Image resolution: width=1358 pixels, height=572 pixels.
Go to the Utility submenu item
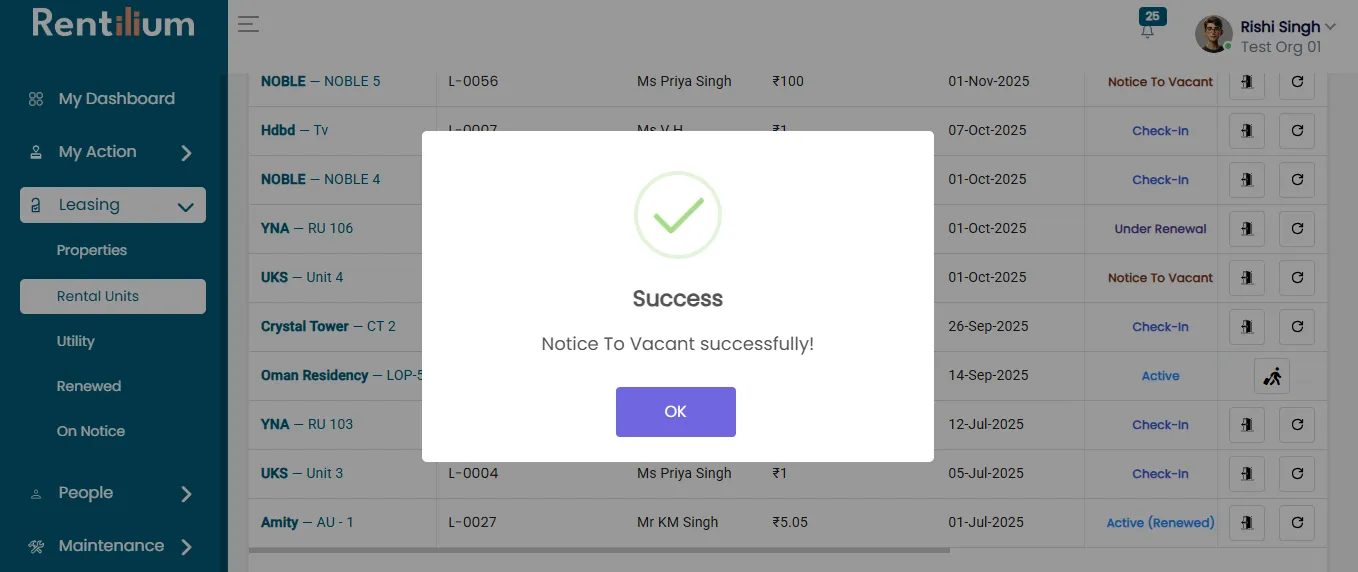[x=76, y=341]
